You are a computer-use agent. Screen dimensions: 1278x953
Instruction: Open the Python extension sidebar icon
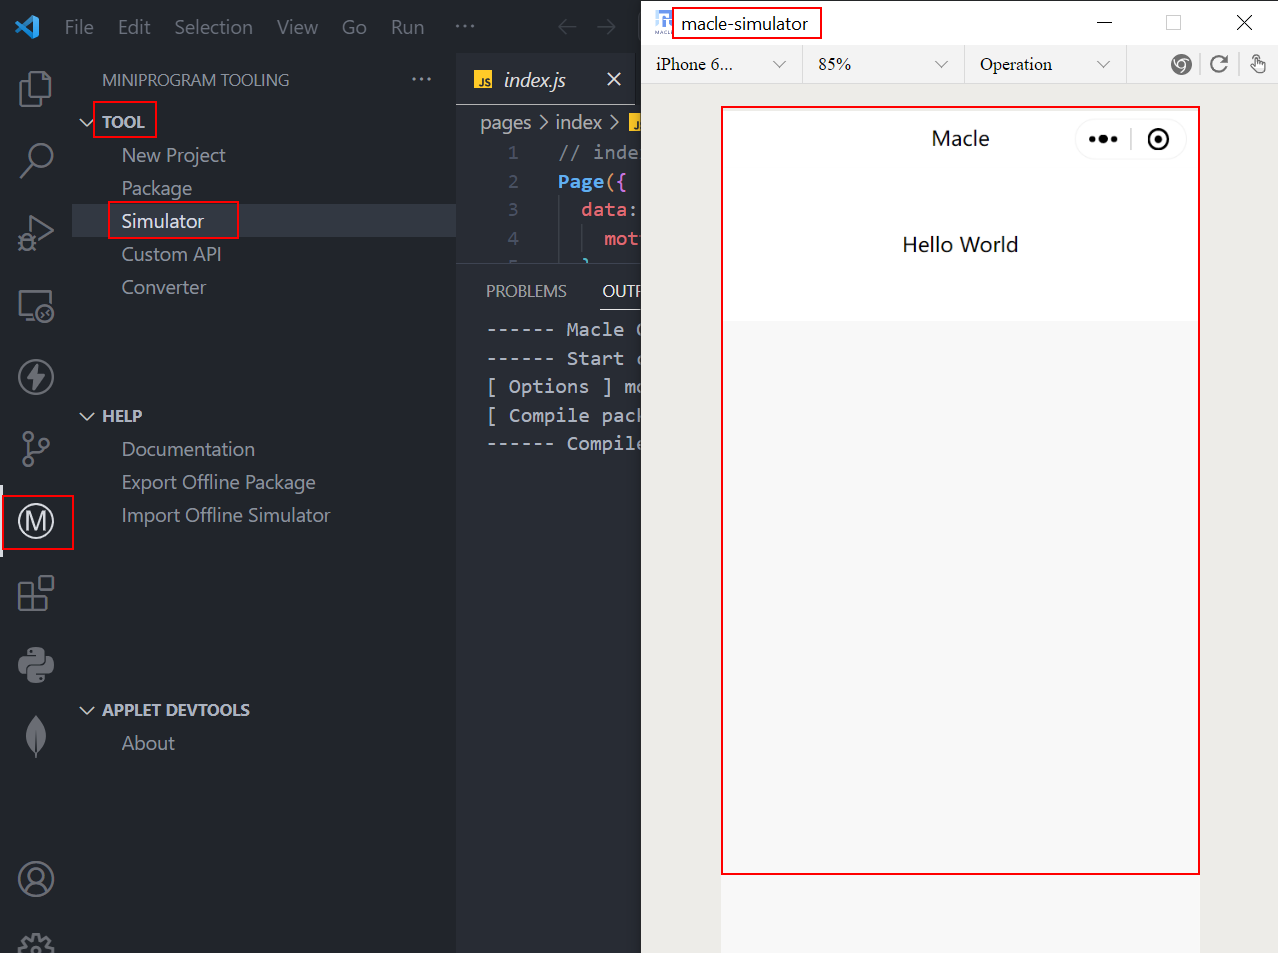click(x=36, y=664)
